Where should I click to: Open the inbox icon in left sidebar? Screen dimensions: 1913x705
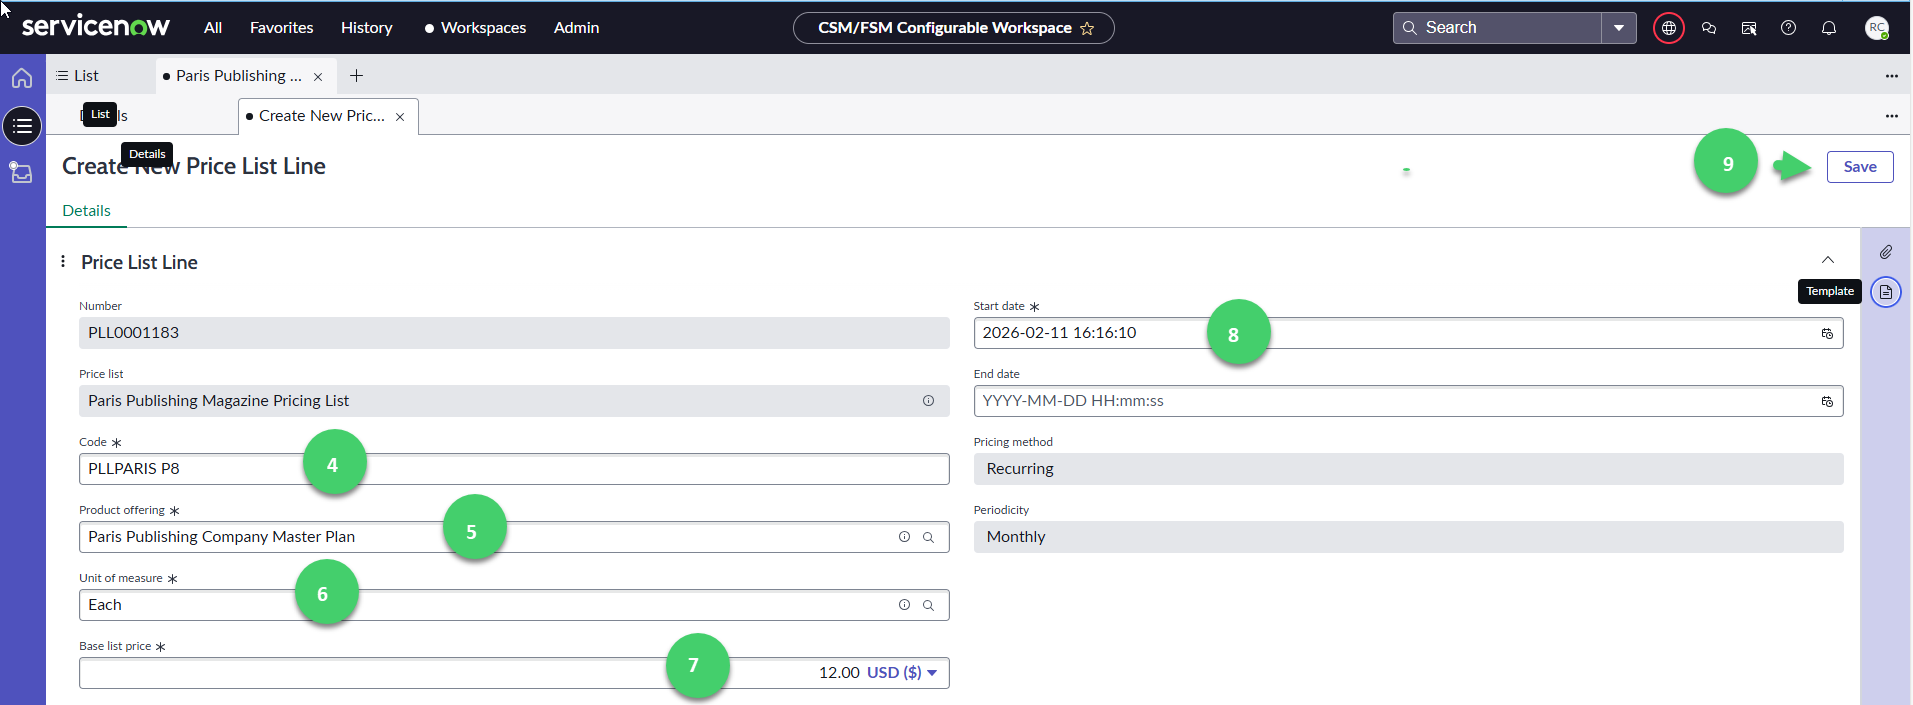[x=22, y=172]
